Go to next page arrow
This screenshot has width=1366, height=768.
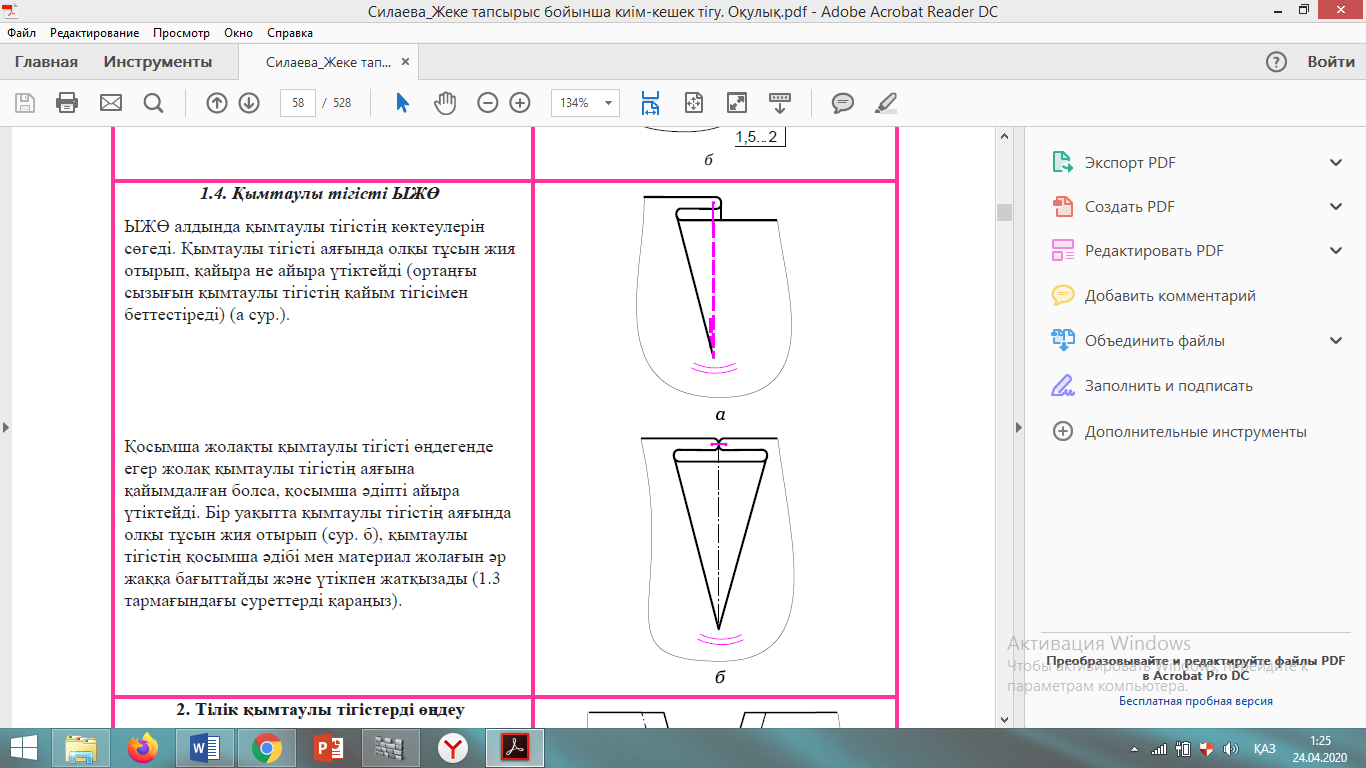pyautogui.click(x=249, y=103)
